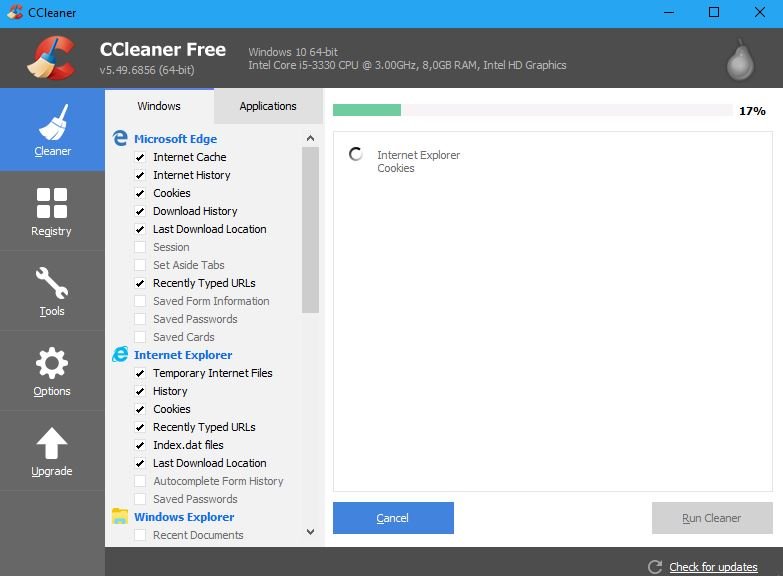Enable the Recent Documents checkbox
The image size is (783, 576).
point(140,535)
